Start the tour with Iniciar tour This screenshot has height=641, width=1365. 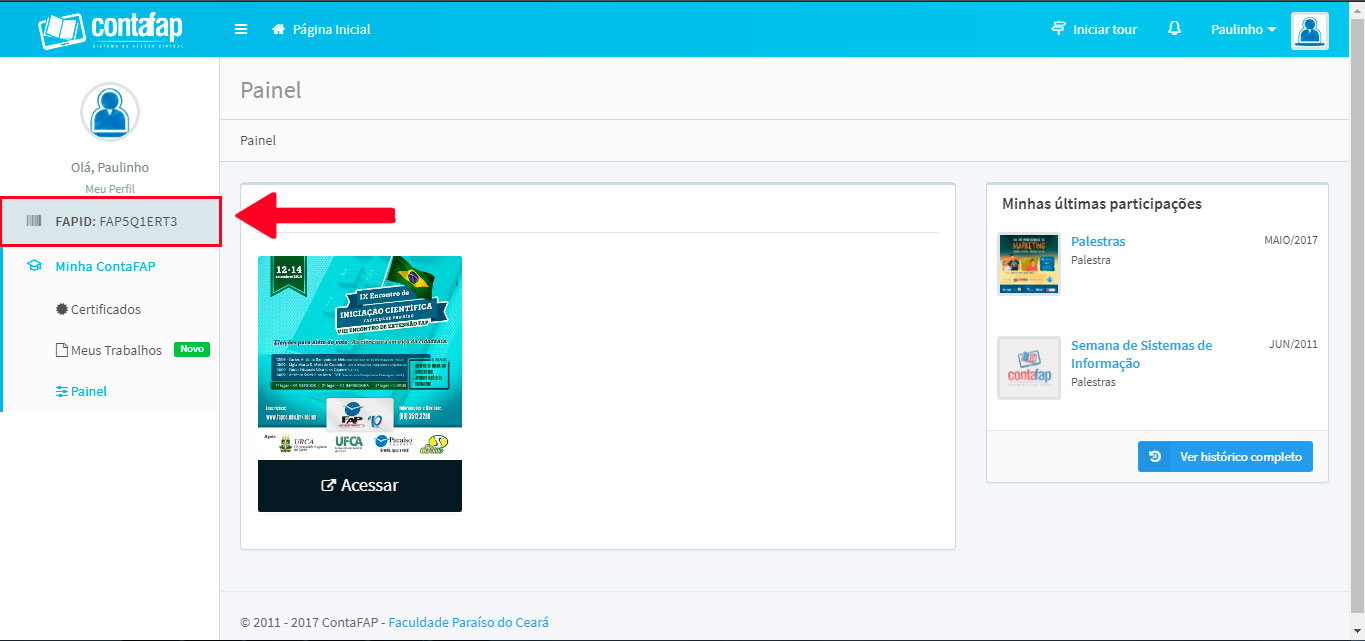pyautogui.click(x=1094, y=29)
